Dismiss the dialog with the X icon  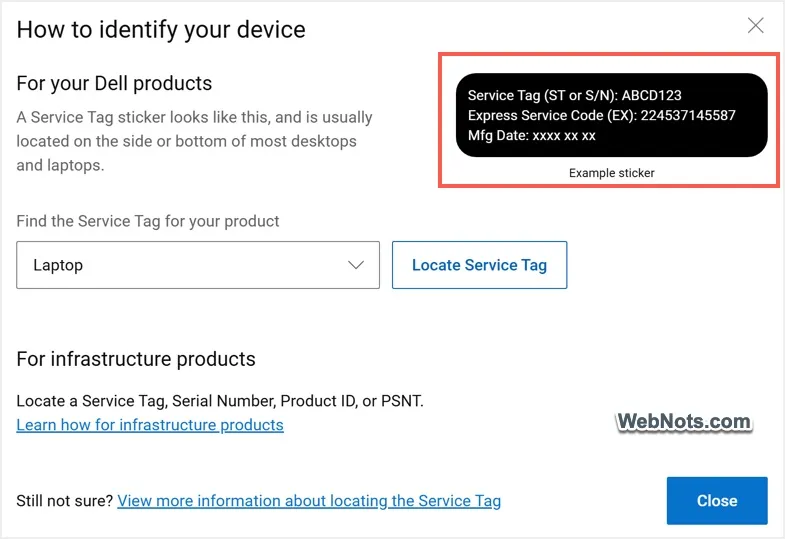[755, 25]
